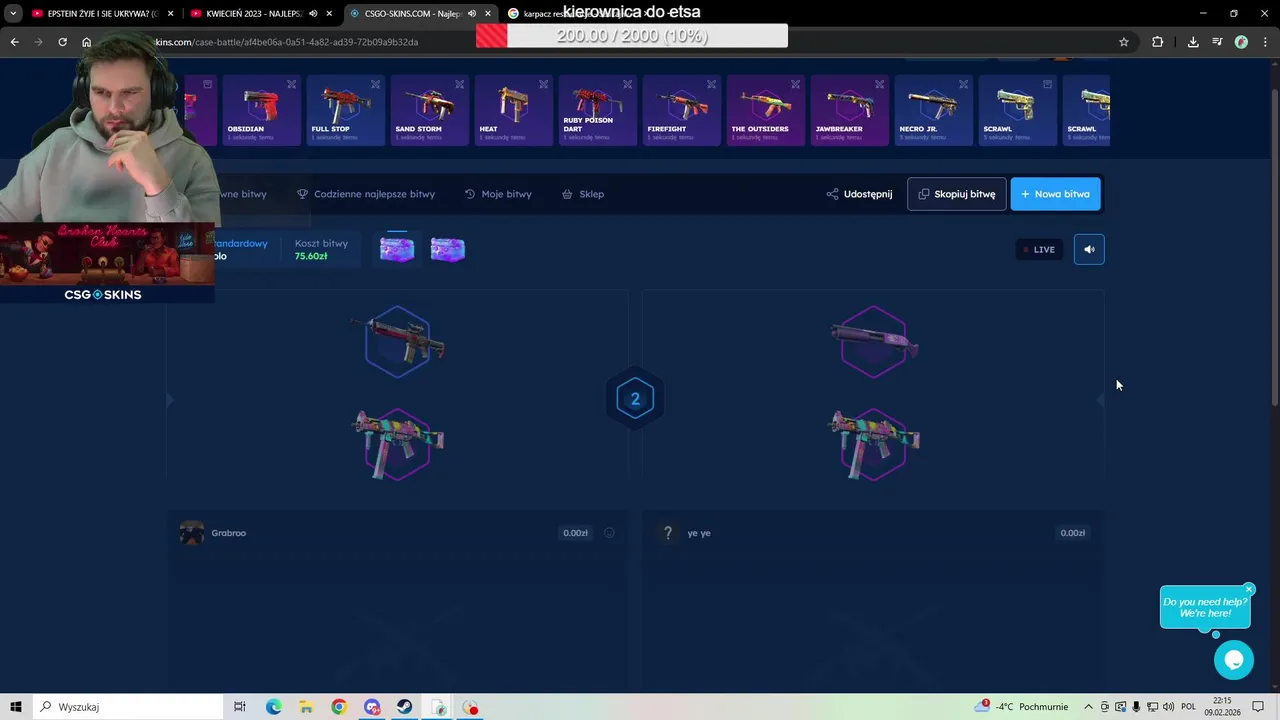Viewport: 1280px width, 720px height.
Task: Click ye ye's purple shotgun skin
Action: pyautogui.click(x=874, y=342)
